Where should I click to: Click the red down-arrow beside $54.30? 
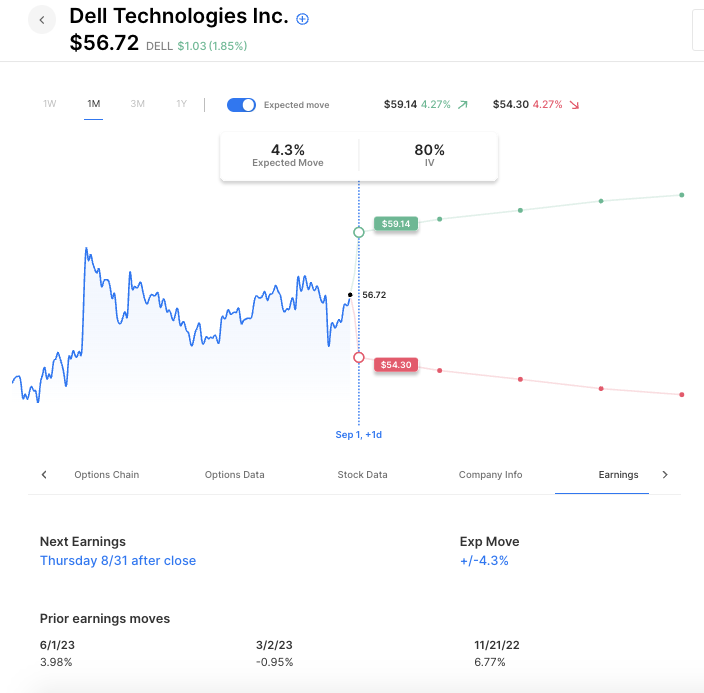tap(574, 104)
